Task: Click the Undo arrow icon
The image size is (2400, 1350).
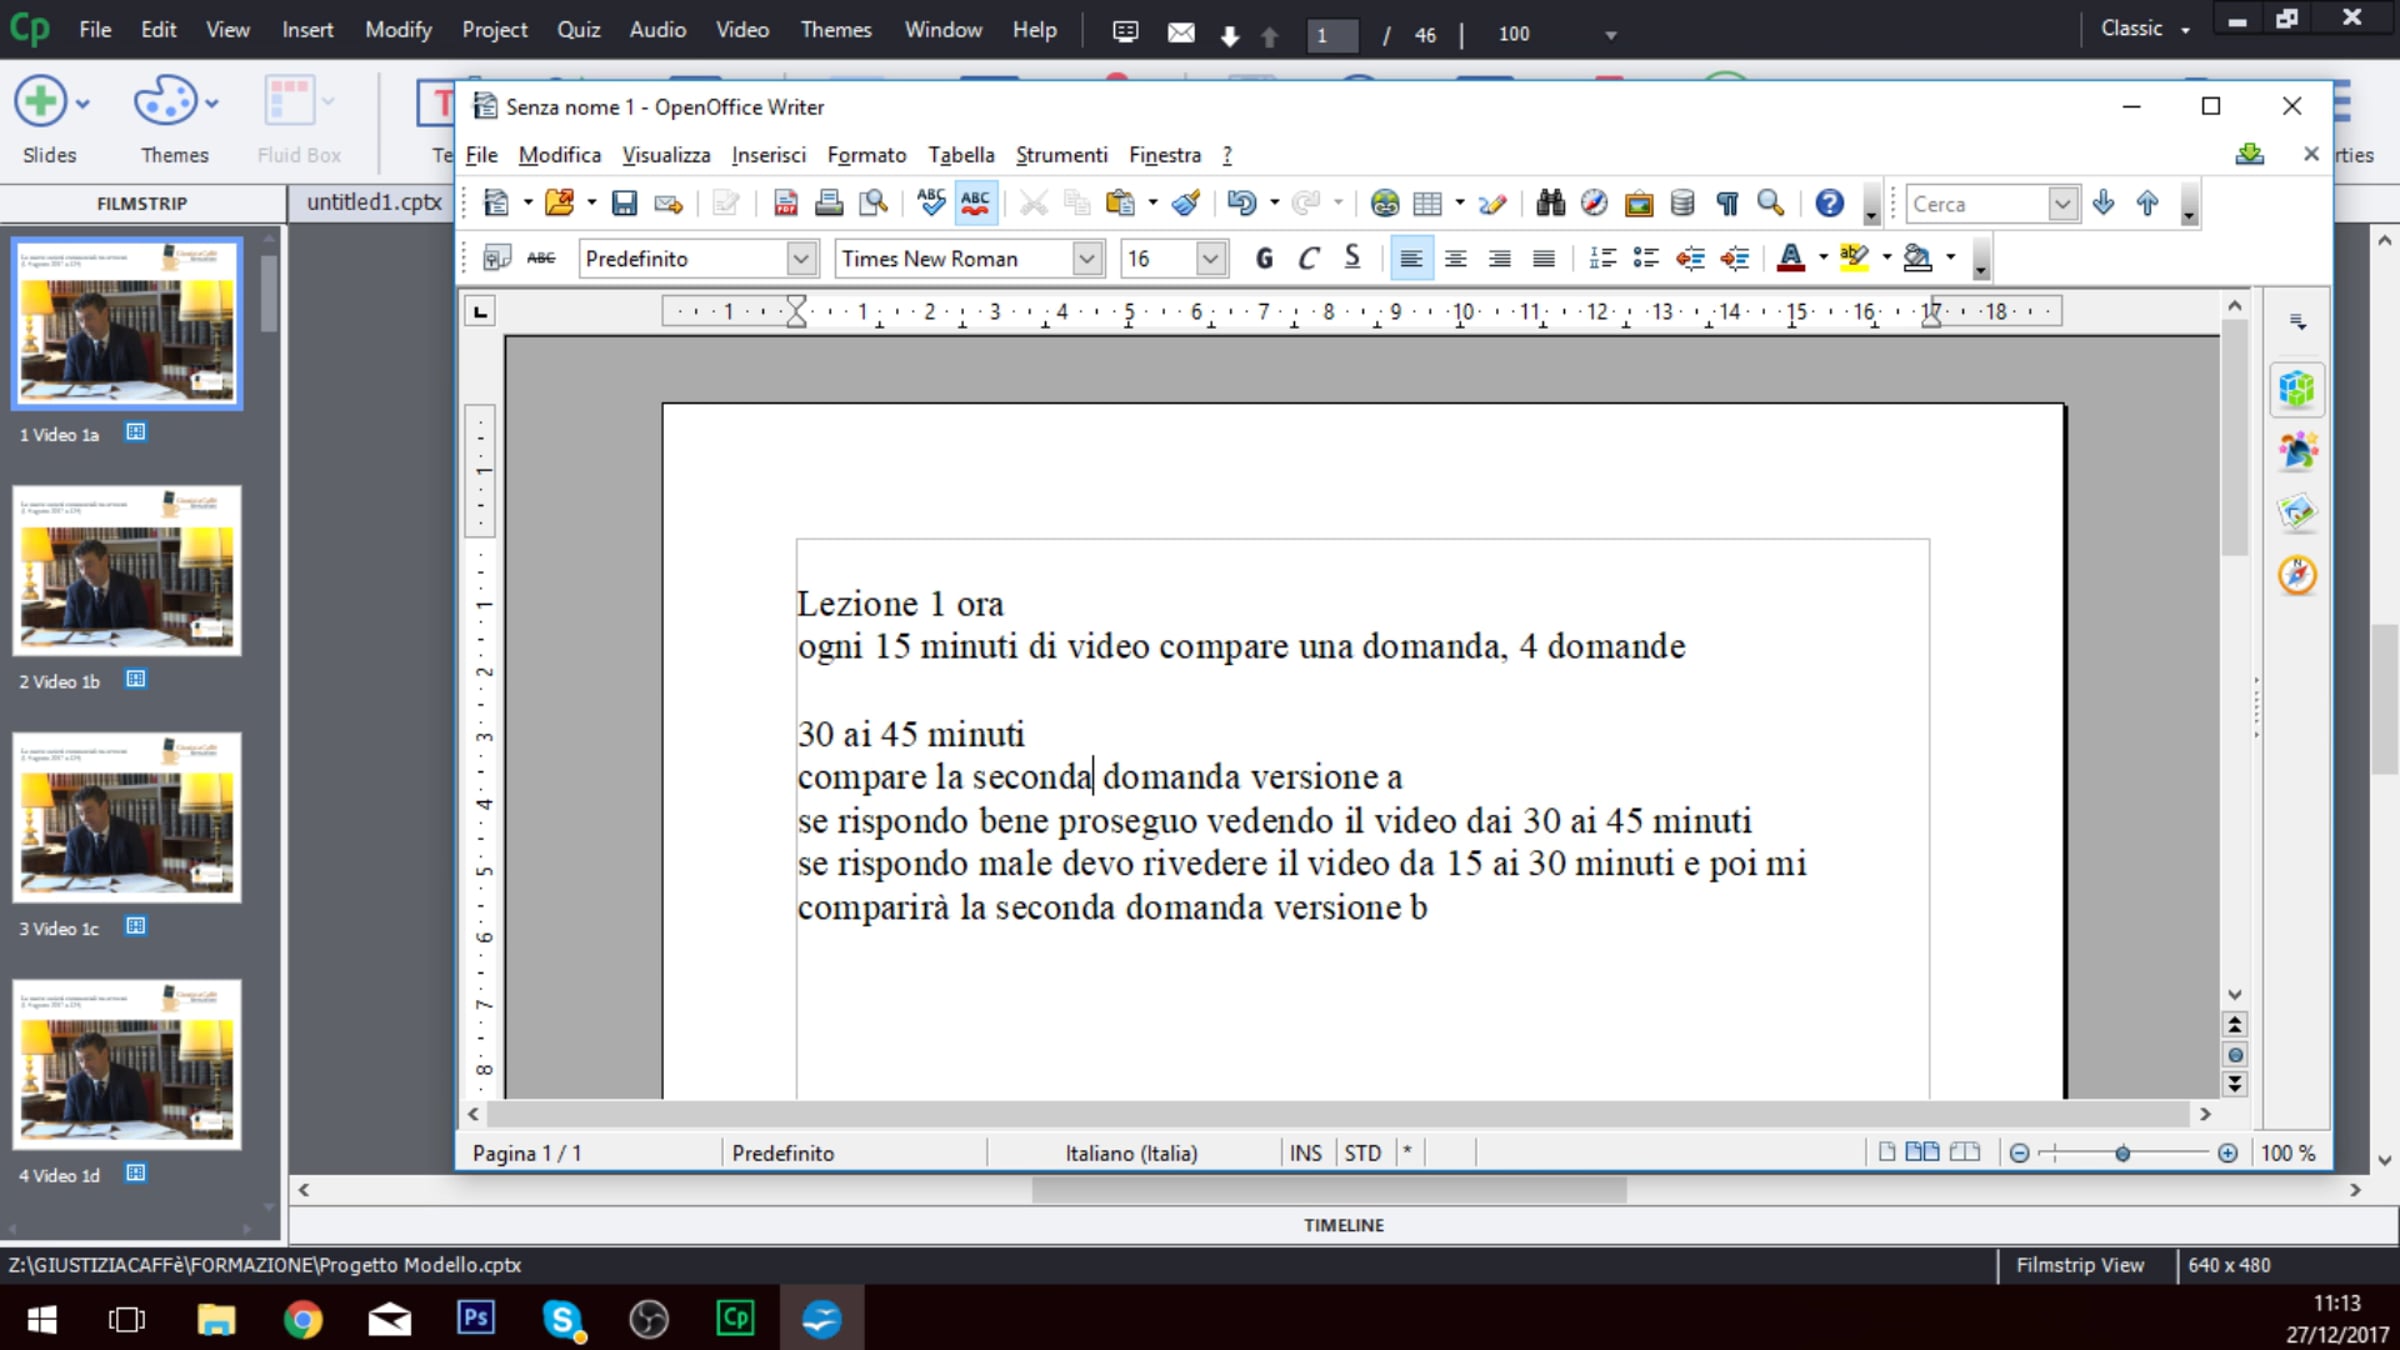Action: pyautogui.click(x=1240, y=204)
